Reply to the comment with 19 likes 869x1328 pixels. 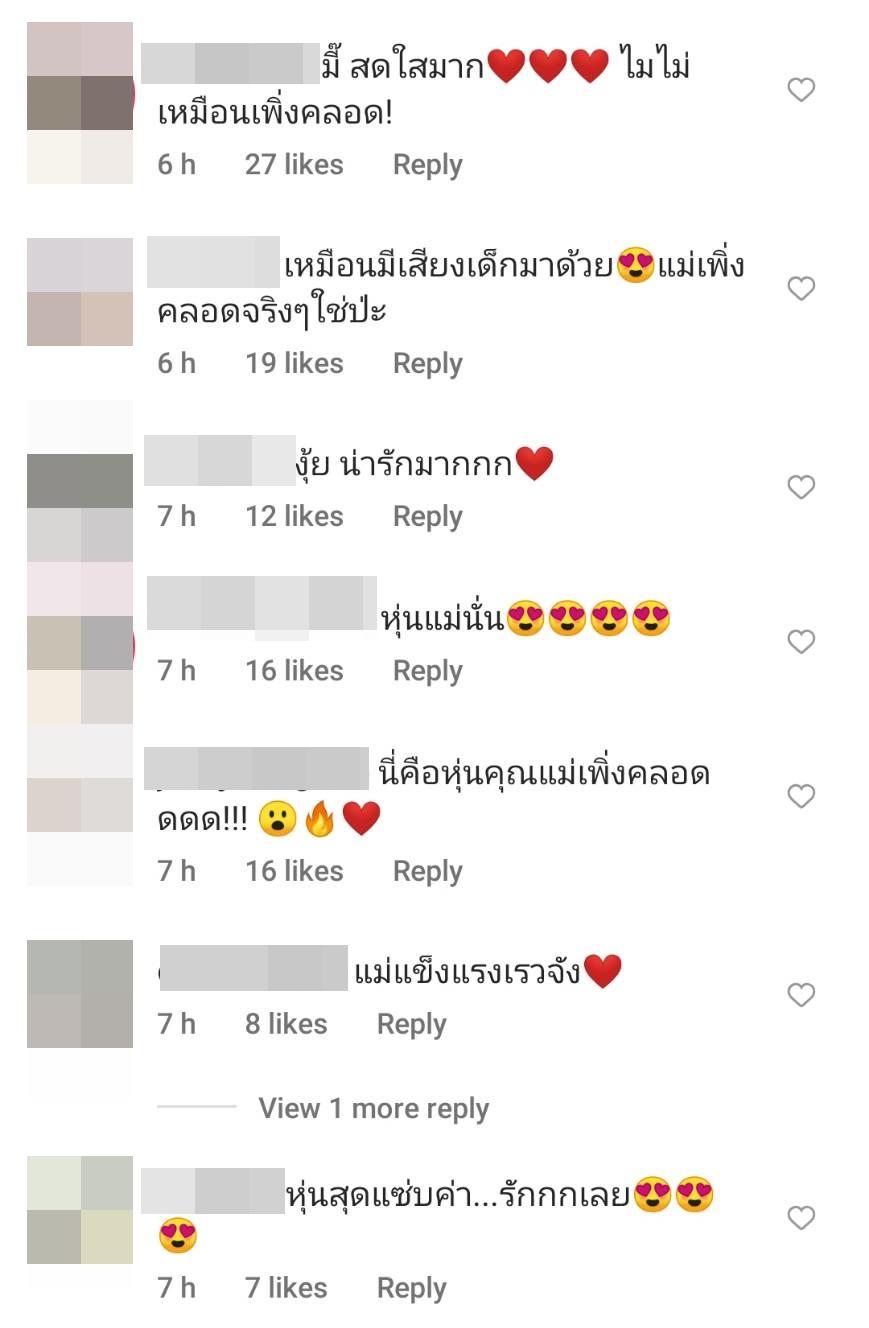pos(427,364)
